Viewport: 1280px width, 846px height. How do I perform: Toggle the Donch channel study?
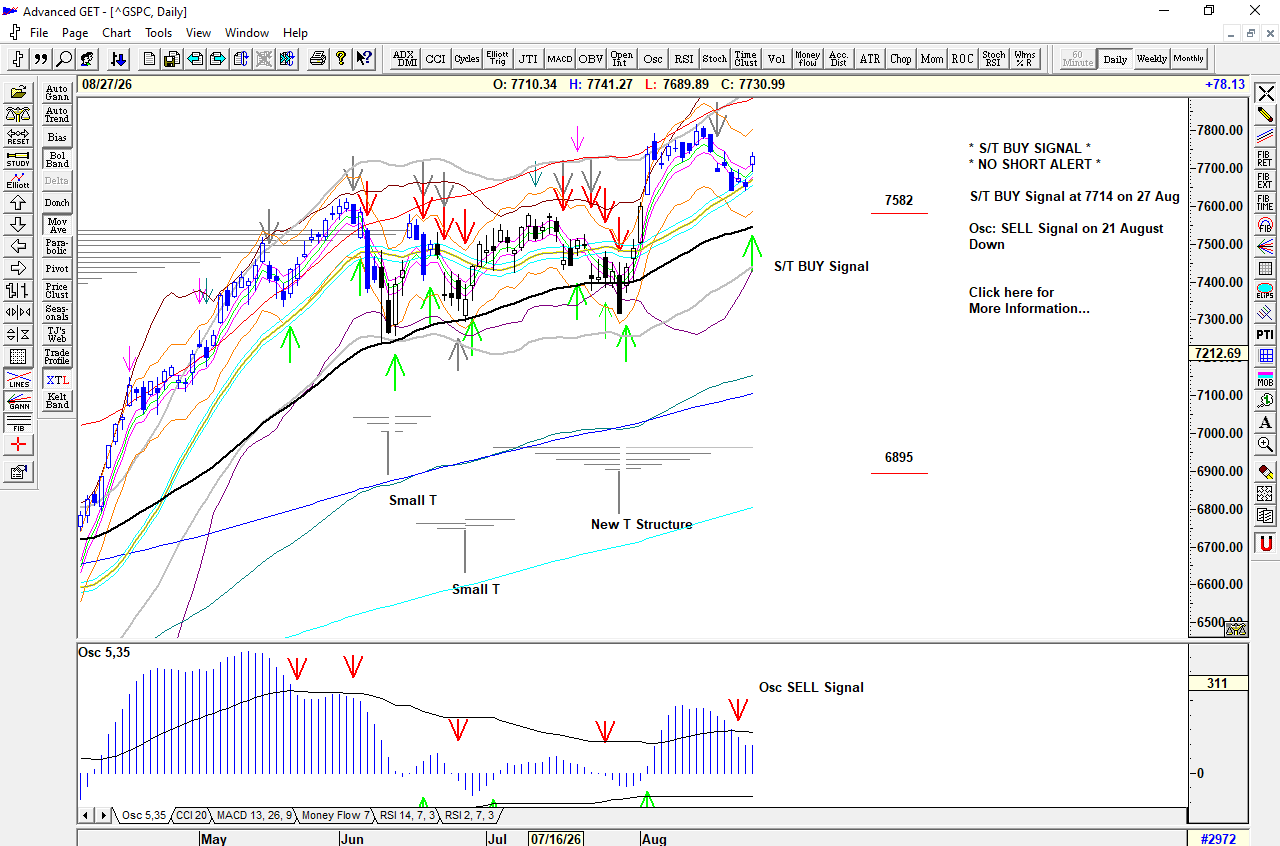pyautogui.click(x=57, y=204)
